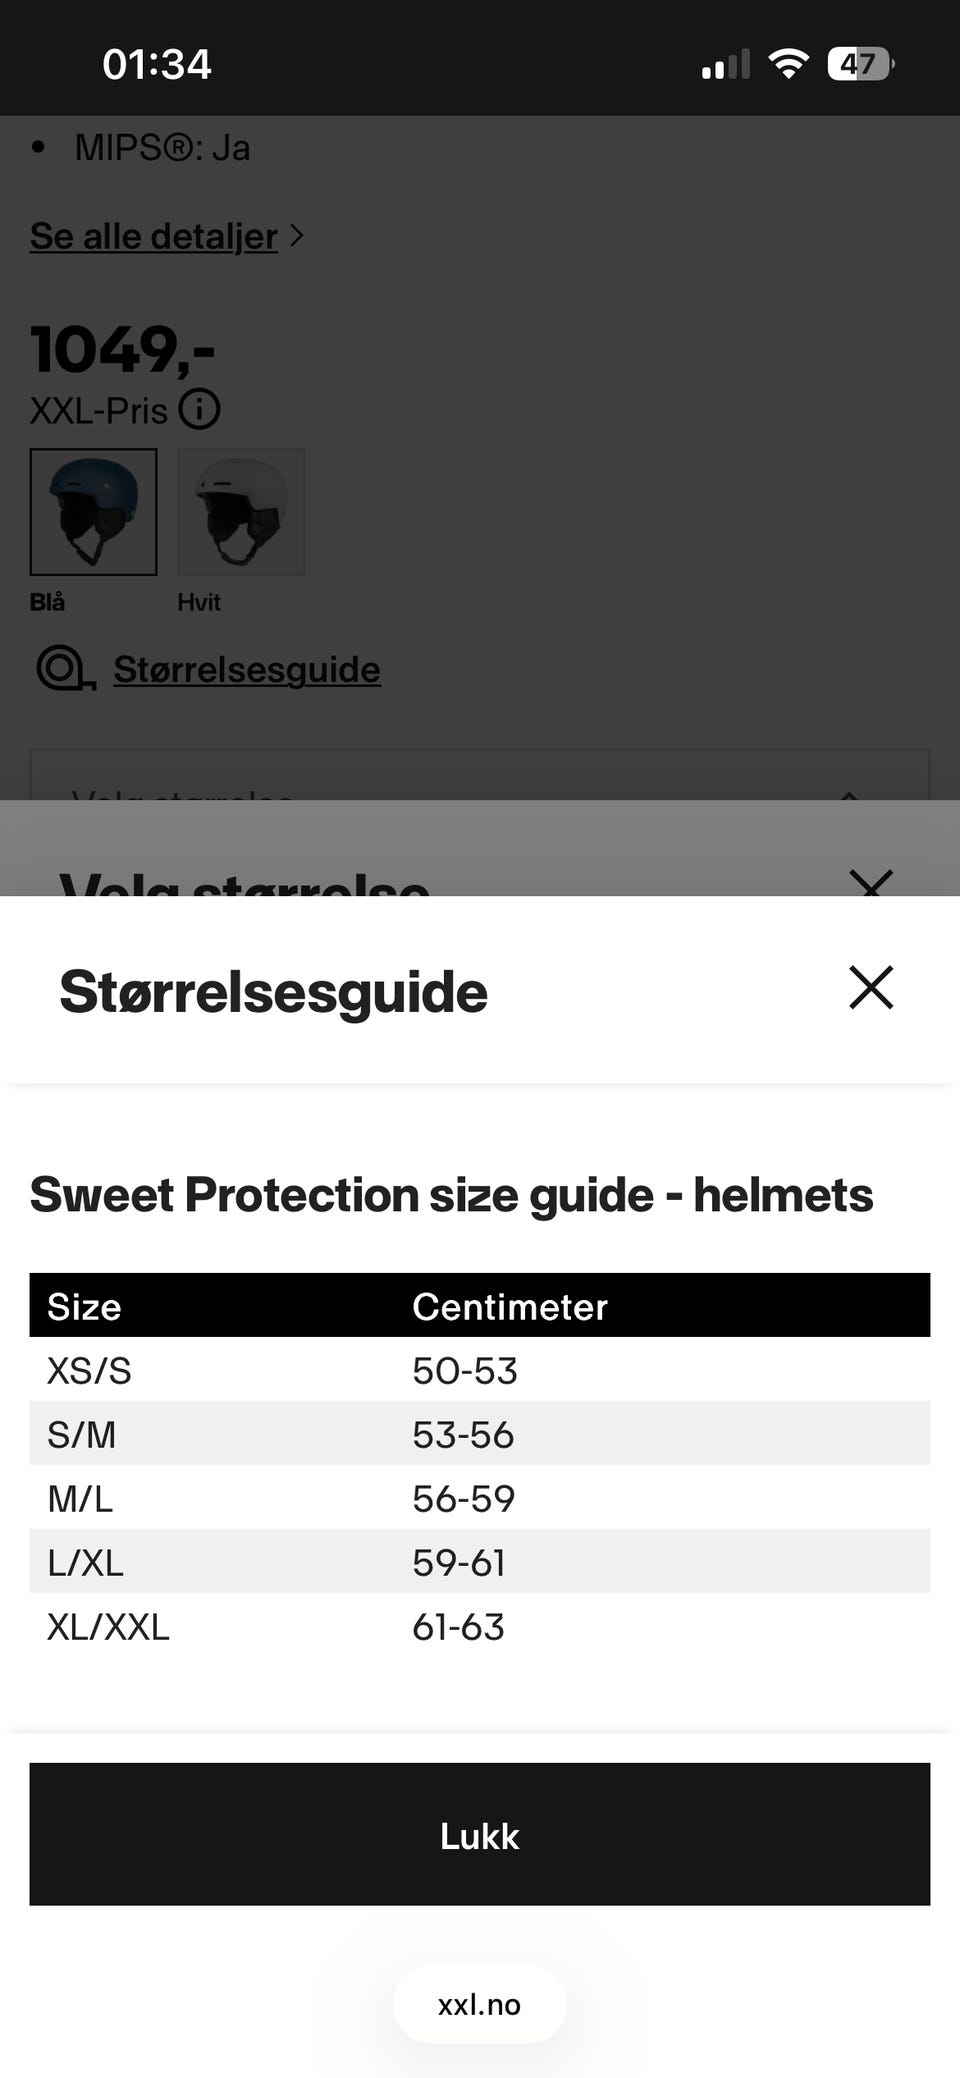Open the XXL-Pris info icon
Image resolution: width=960 pixels, height=2078 pixels.
200,410
